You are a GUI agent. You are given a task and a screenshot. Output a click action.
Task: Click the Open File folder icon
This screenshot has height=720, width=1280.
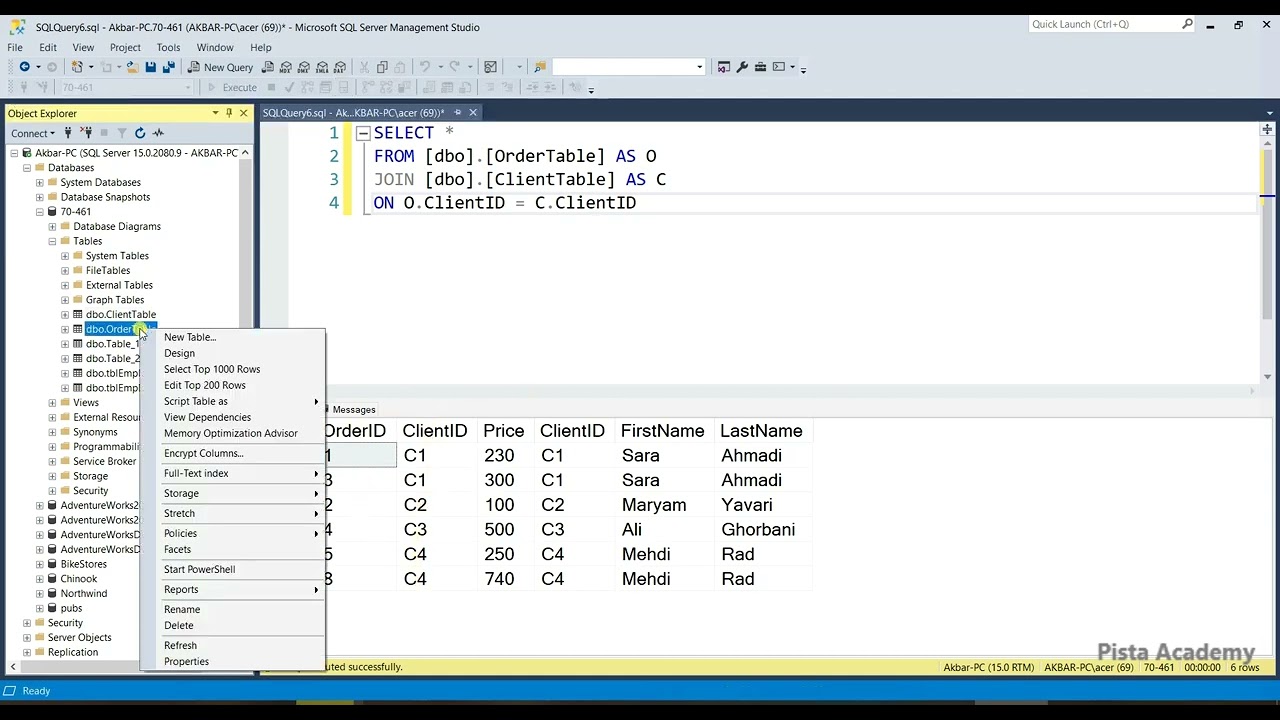coord(132,67)
